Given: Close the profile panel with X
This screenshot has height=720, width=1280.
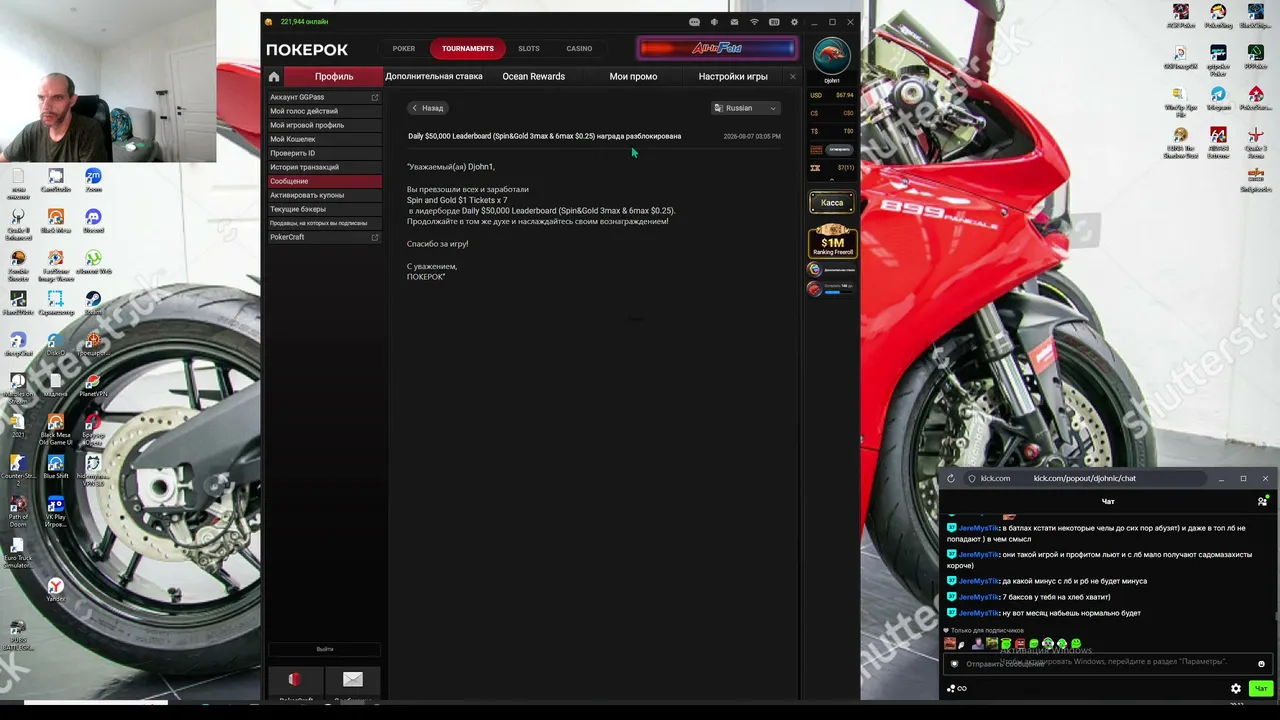Looking at the screenshot, I should (x=793, y=77).
